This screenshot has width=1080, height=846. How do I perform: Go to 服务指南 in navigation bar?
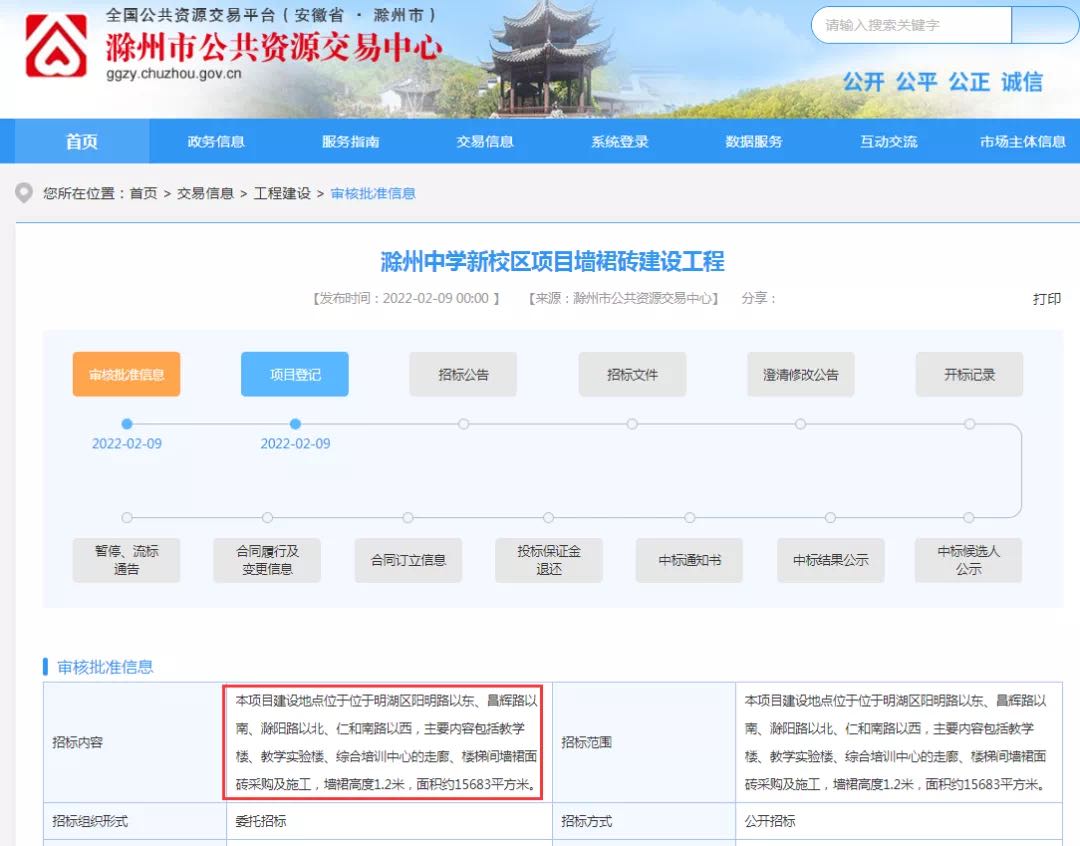350,142
